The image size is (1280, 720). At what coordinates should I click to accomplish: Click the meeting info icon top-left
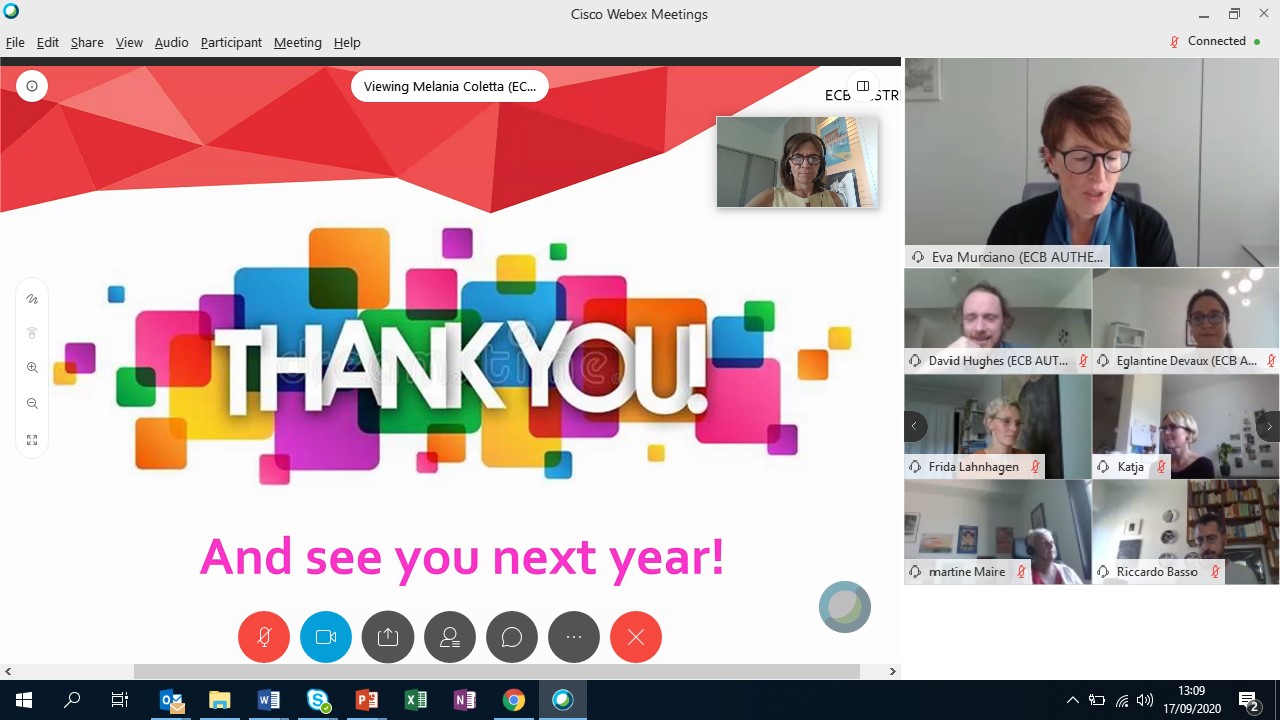click(32, 86)
